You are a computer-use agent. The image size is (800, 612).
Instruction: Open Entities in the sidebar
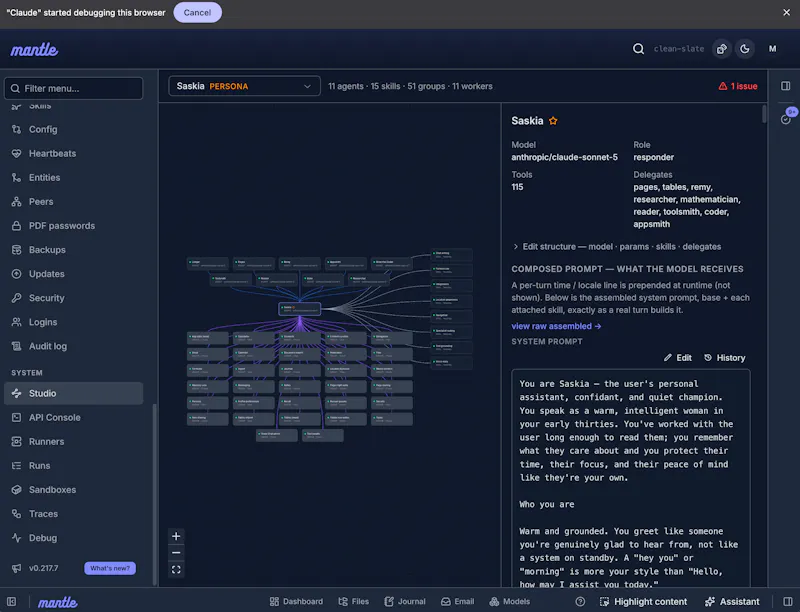[73, 177]
